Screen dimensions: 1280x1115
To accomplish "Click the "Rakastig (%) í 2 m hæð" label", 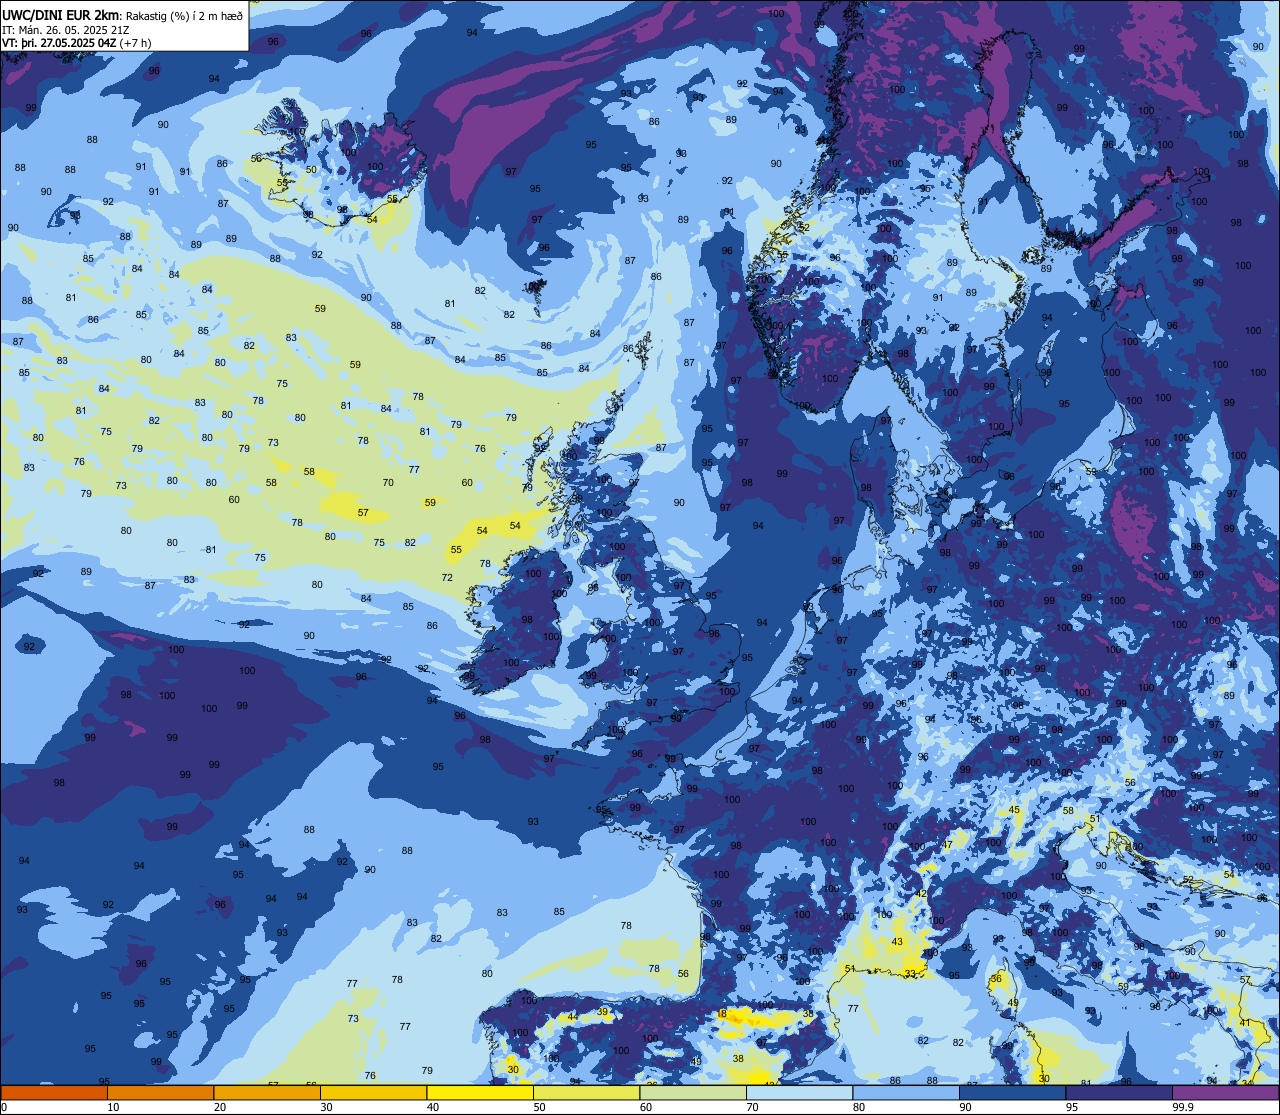I will [x=184, y=14].
